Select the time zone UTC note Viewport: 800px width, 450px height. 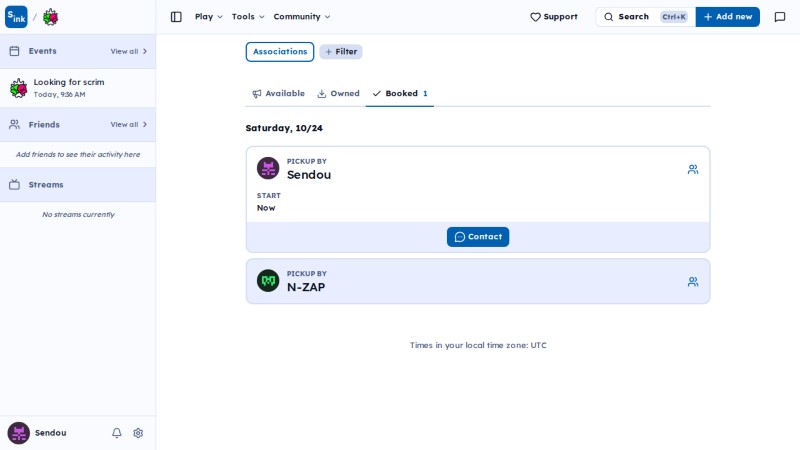478,345
